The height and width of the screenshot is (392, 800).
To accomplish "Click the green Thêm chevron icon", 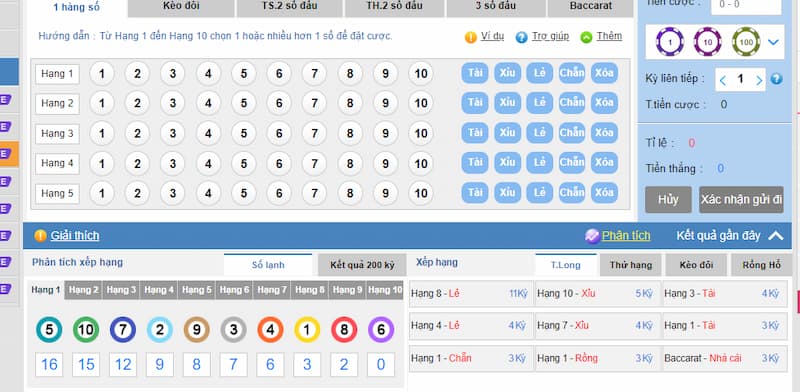I will 586,37.
